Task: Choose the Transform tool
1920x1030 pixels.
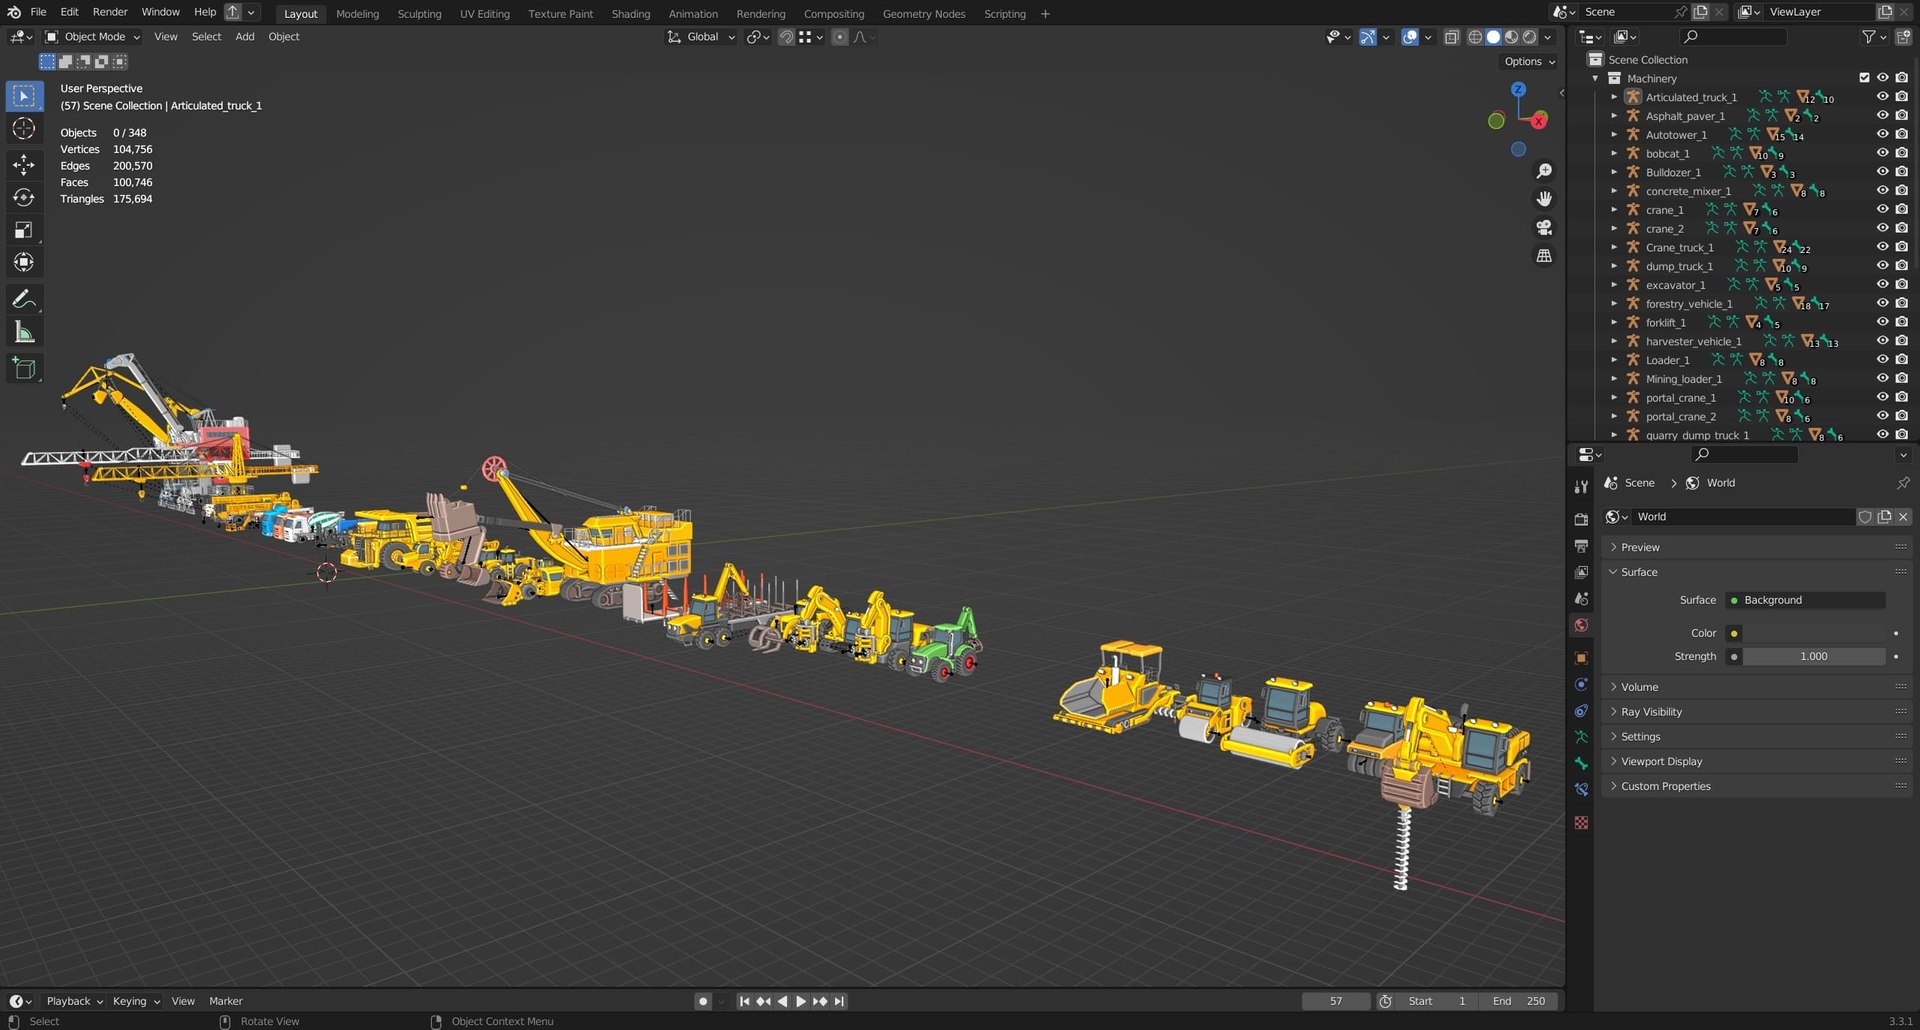Action: pyautogui.click(x=24, y=263)
